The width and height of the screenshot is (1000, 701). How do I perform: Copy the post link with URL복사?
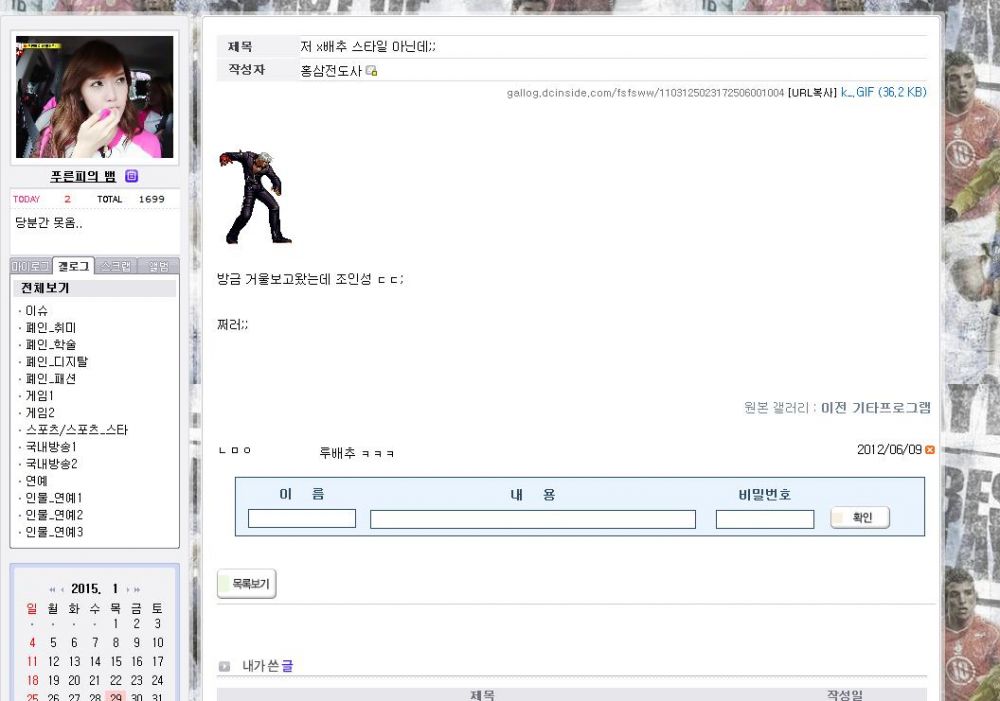812,93
